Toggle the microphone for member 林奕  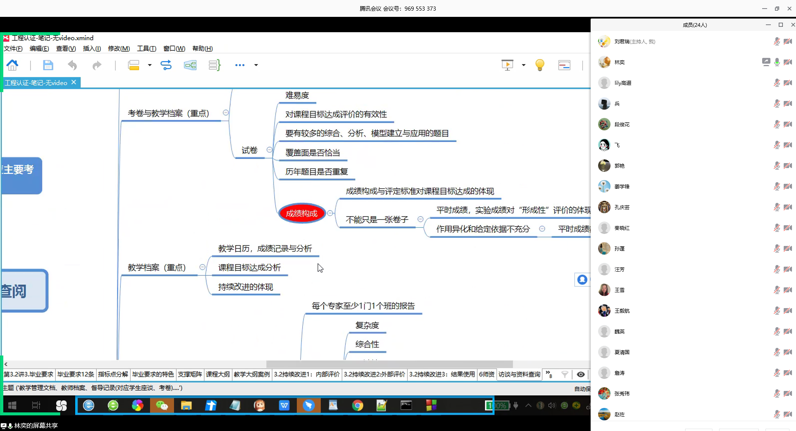(777, 62)
